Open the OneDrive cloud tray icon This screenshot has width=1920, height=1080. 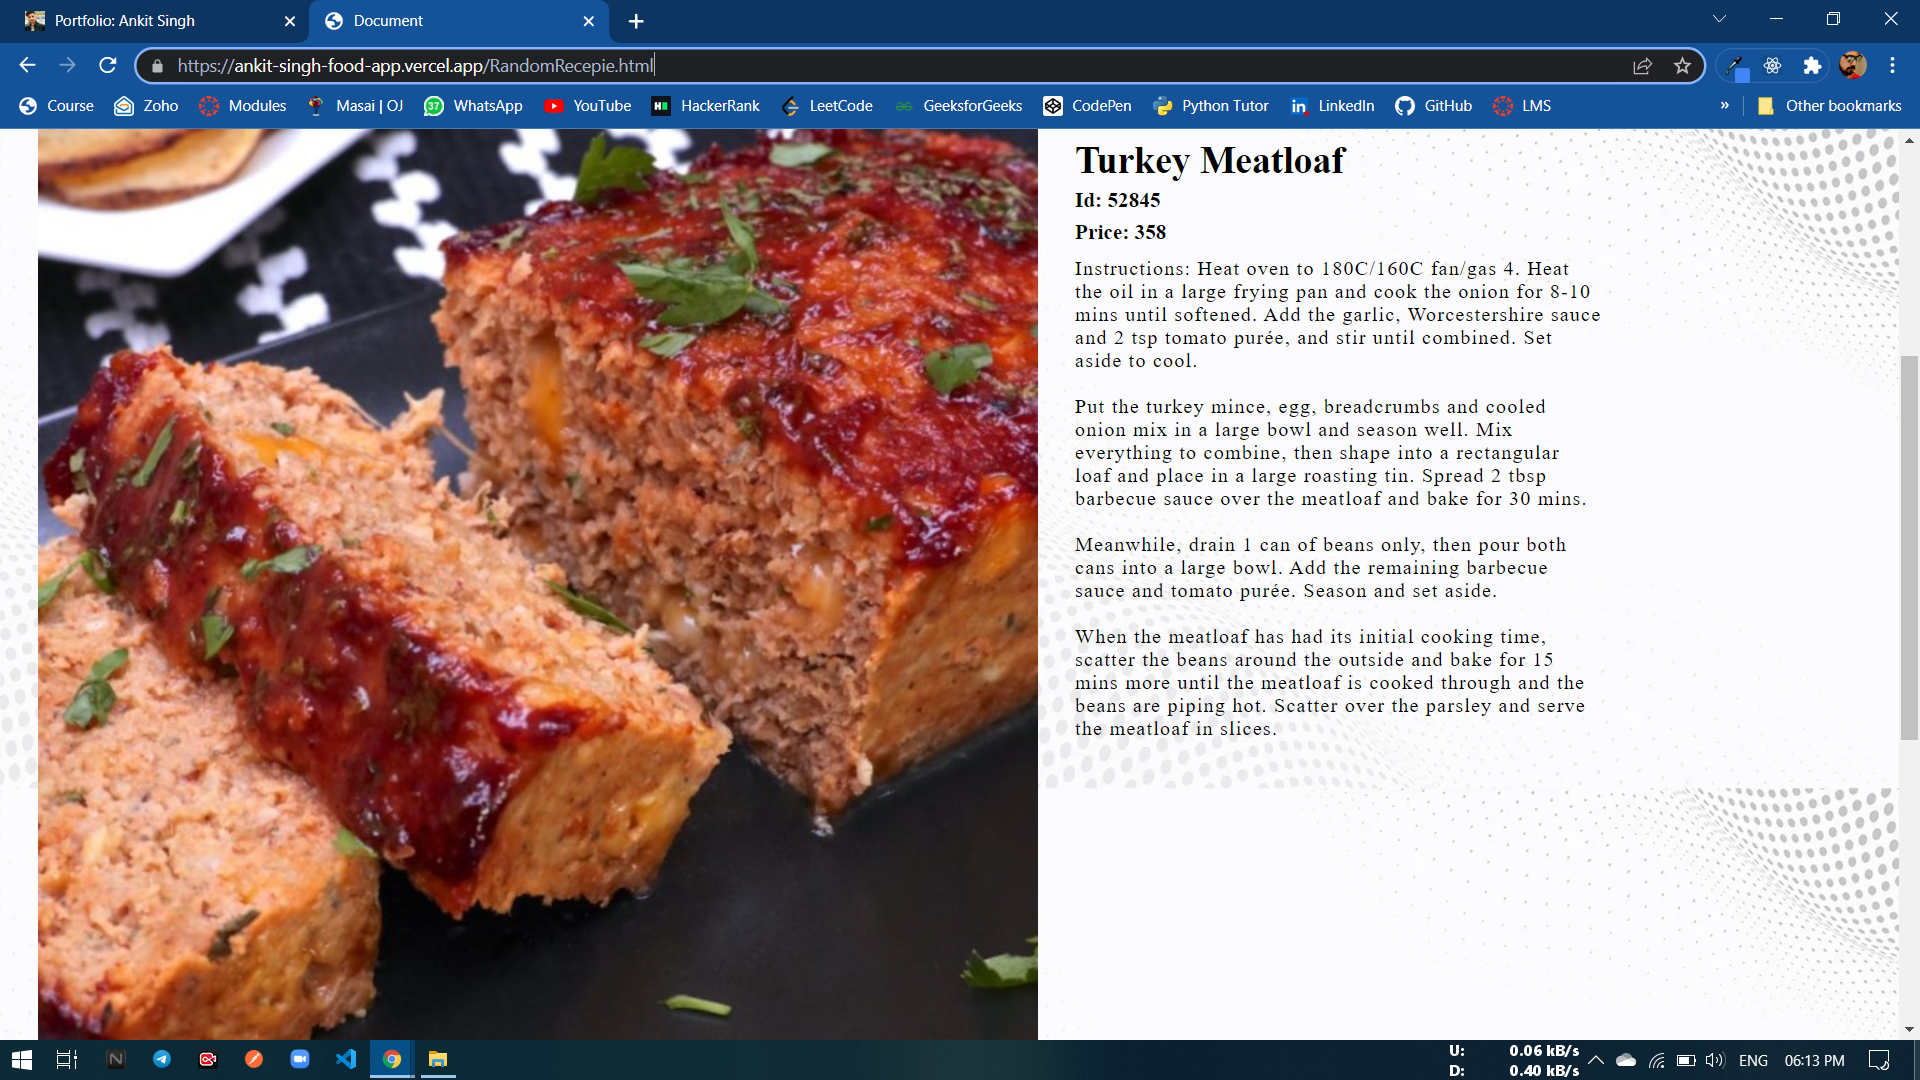1626,1060
